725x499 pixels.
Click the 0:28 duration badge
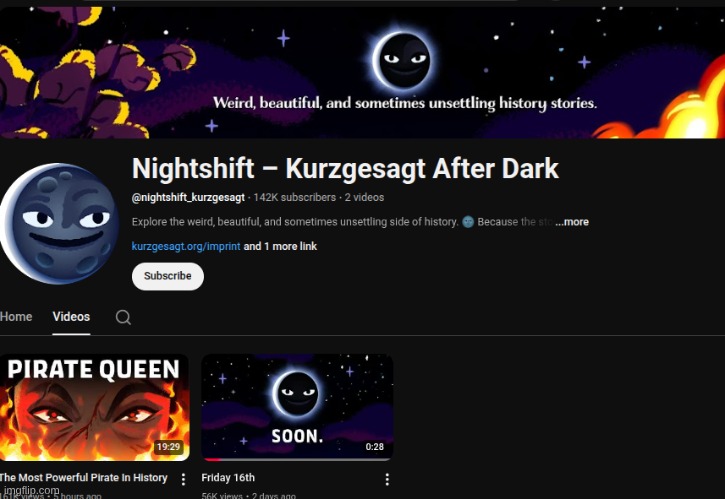tap(375, 447)
